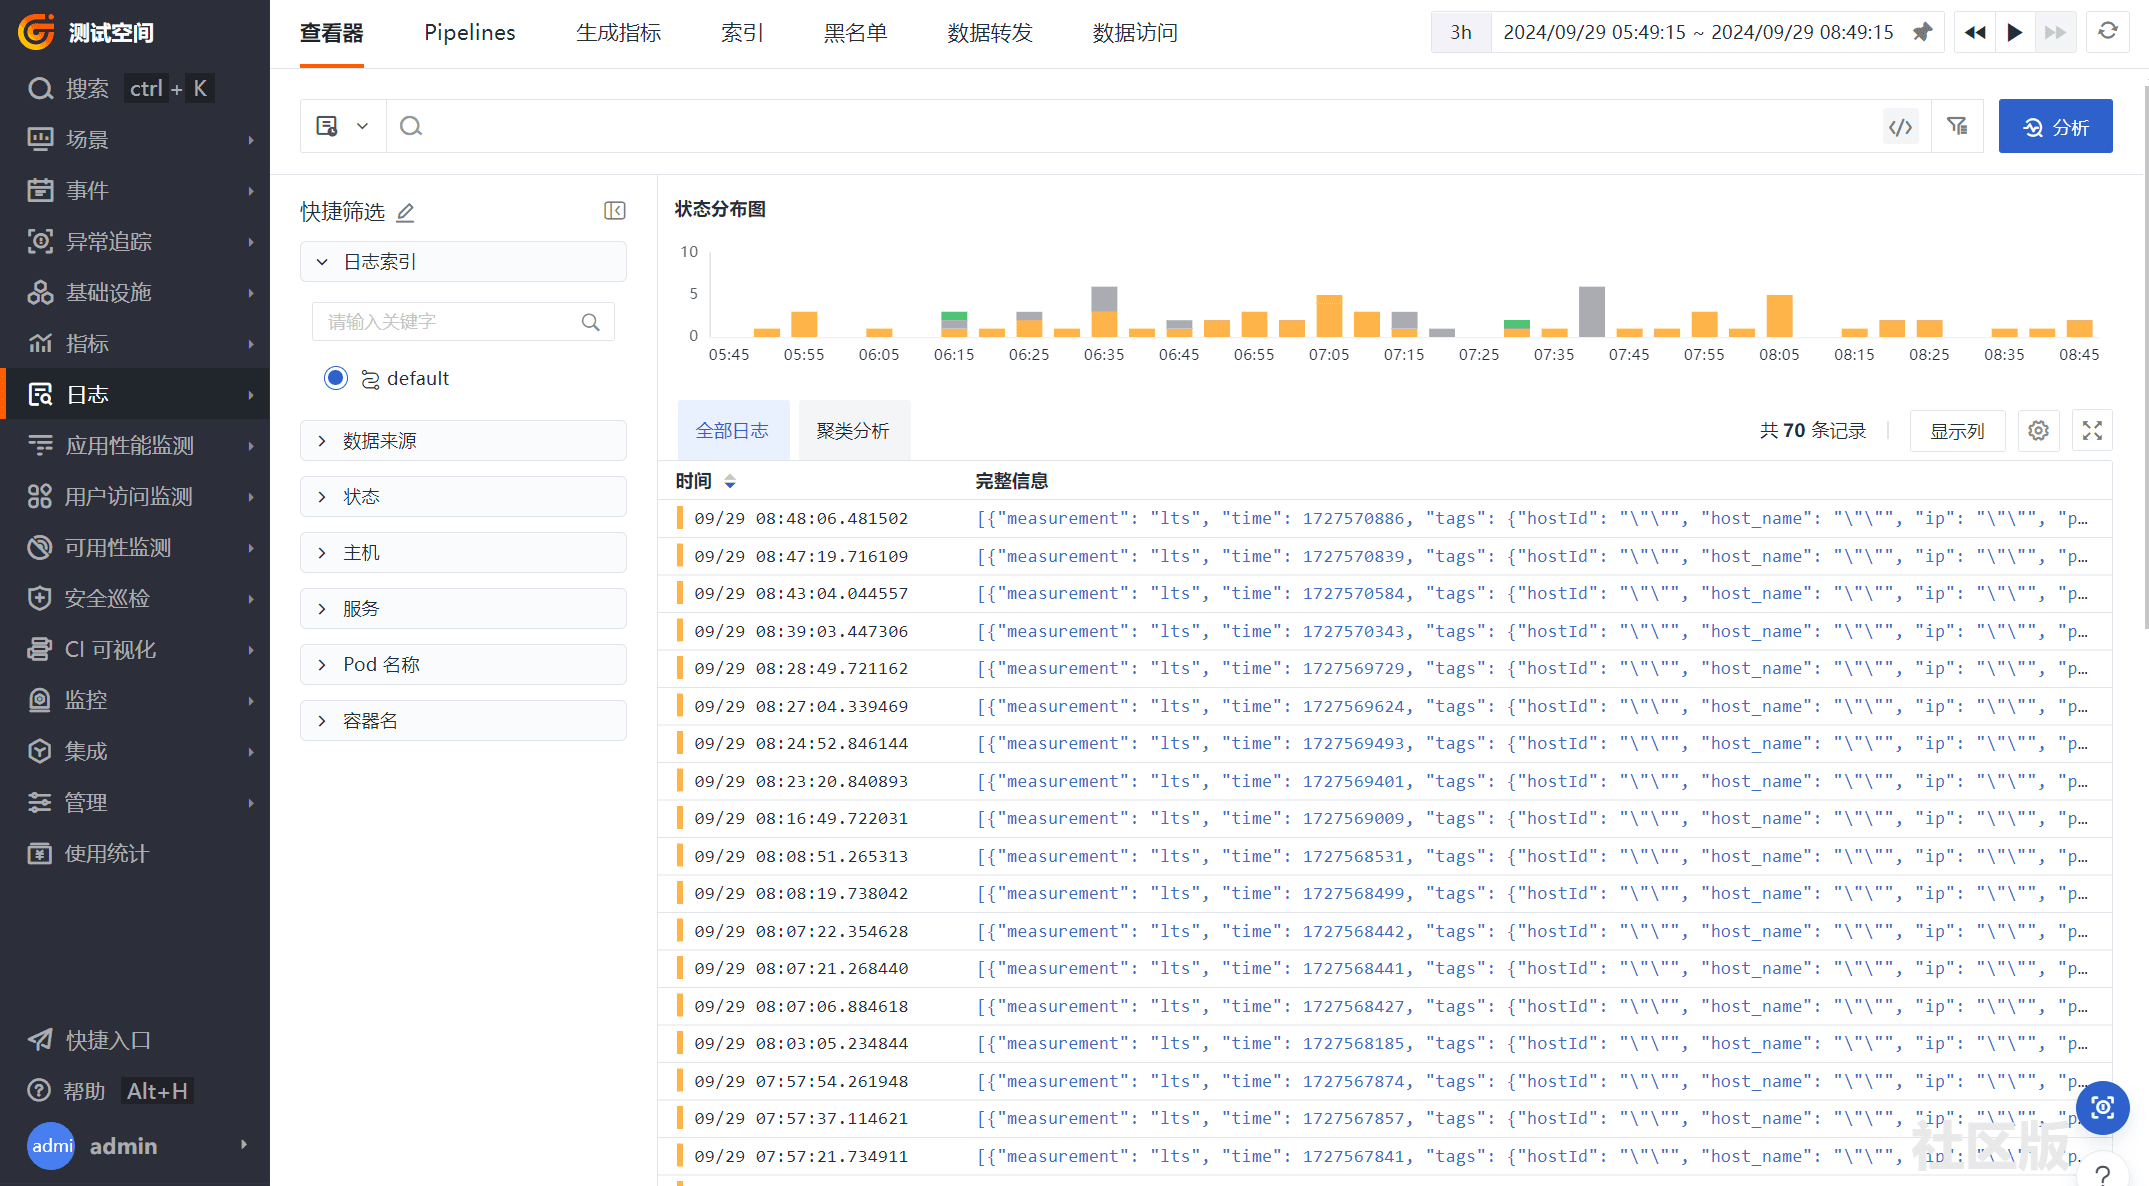
Task: Expand the 服务 filter section
Action: 463,609
